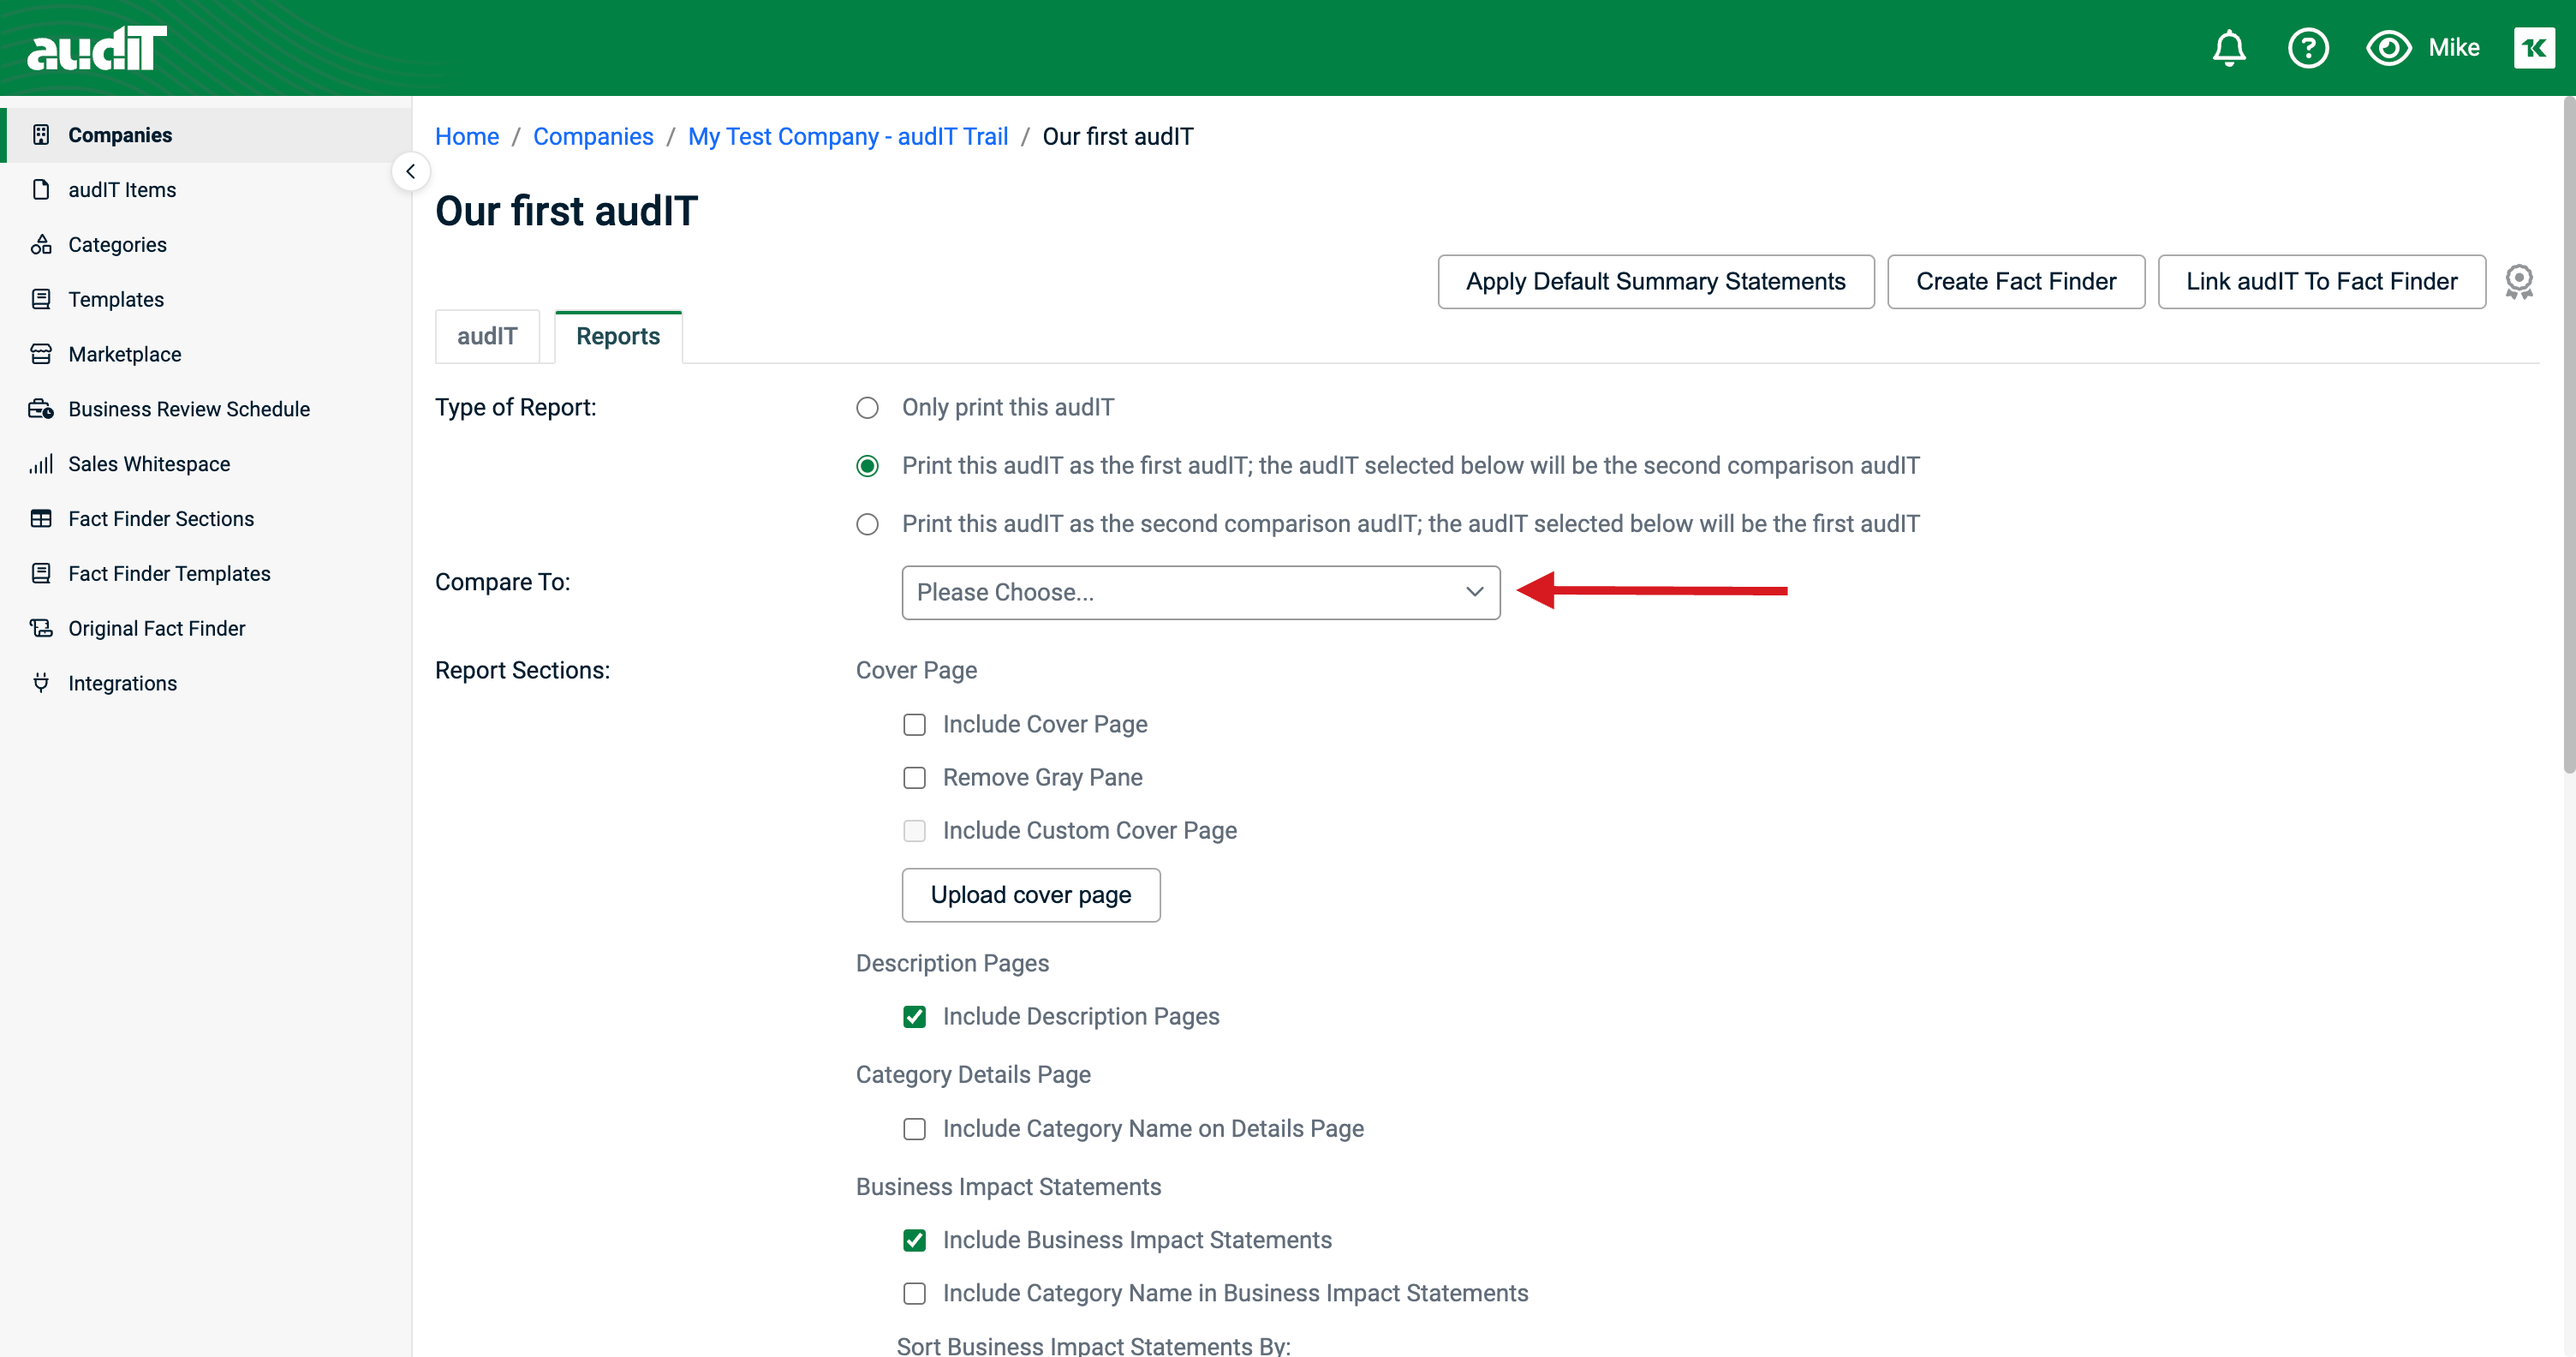The height and width of the screenshot is (1357, 2576).
Task: Switch to the audIT tab
Action: (x=487, y=337)
